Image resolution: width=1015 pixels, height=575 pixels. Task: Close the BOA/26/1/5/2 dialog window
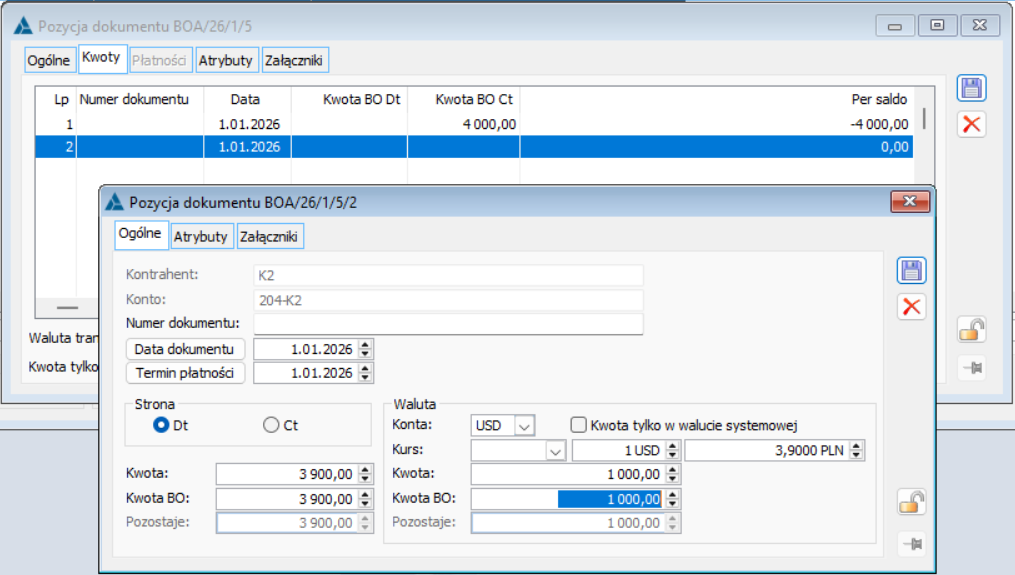click(x=910, y=201)
